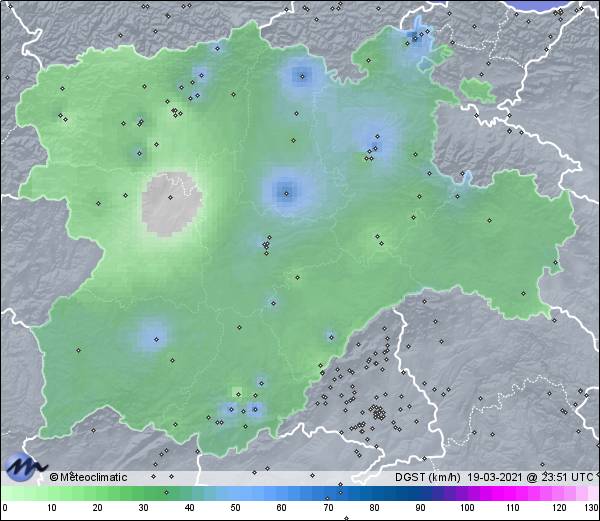Click the scale label 20
The height and width of the screenshot is (521, 600).
(x=98, y=508)
